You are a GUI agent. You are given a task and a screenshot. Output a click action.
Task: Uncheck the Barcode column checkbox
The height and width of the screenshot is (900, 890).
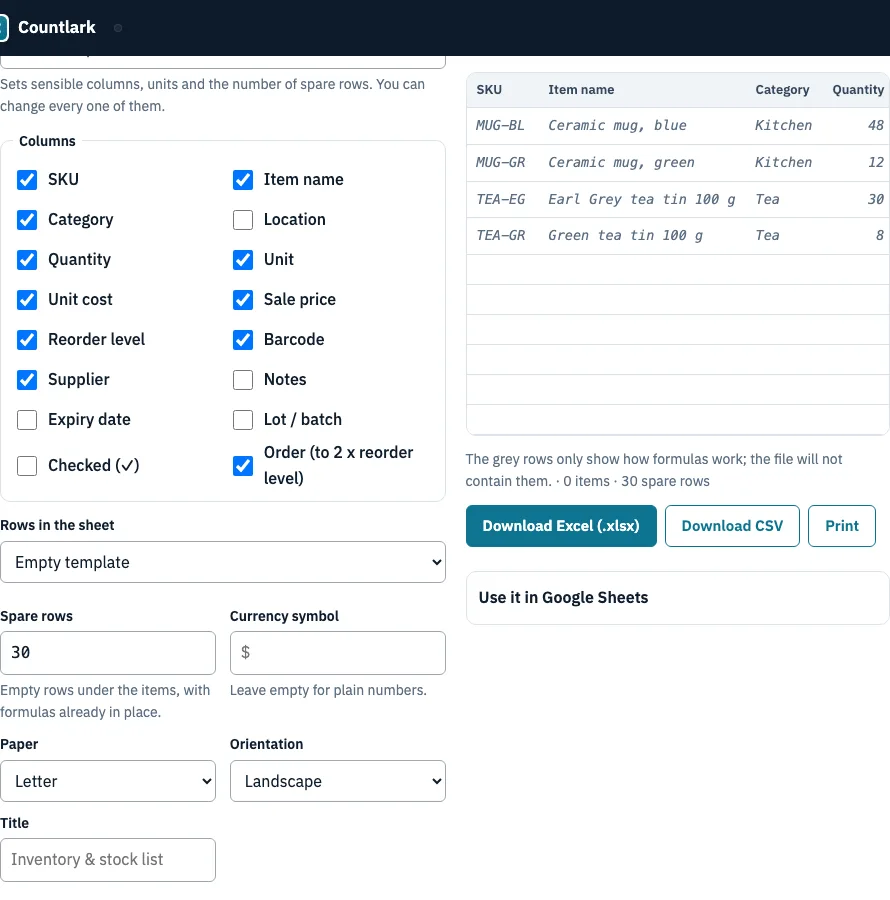coord(243,340)
